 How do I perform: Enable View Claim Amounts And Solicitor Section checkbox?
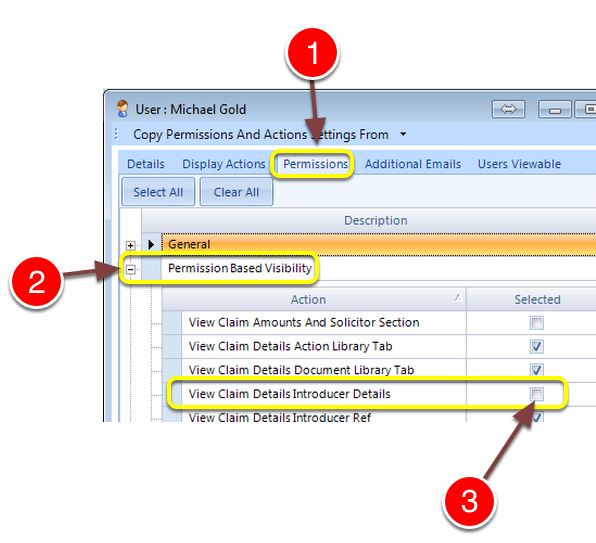(x=537, y=323)
